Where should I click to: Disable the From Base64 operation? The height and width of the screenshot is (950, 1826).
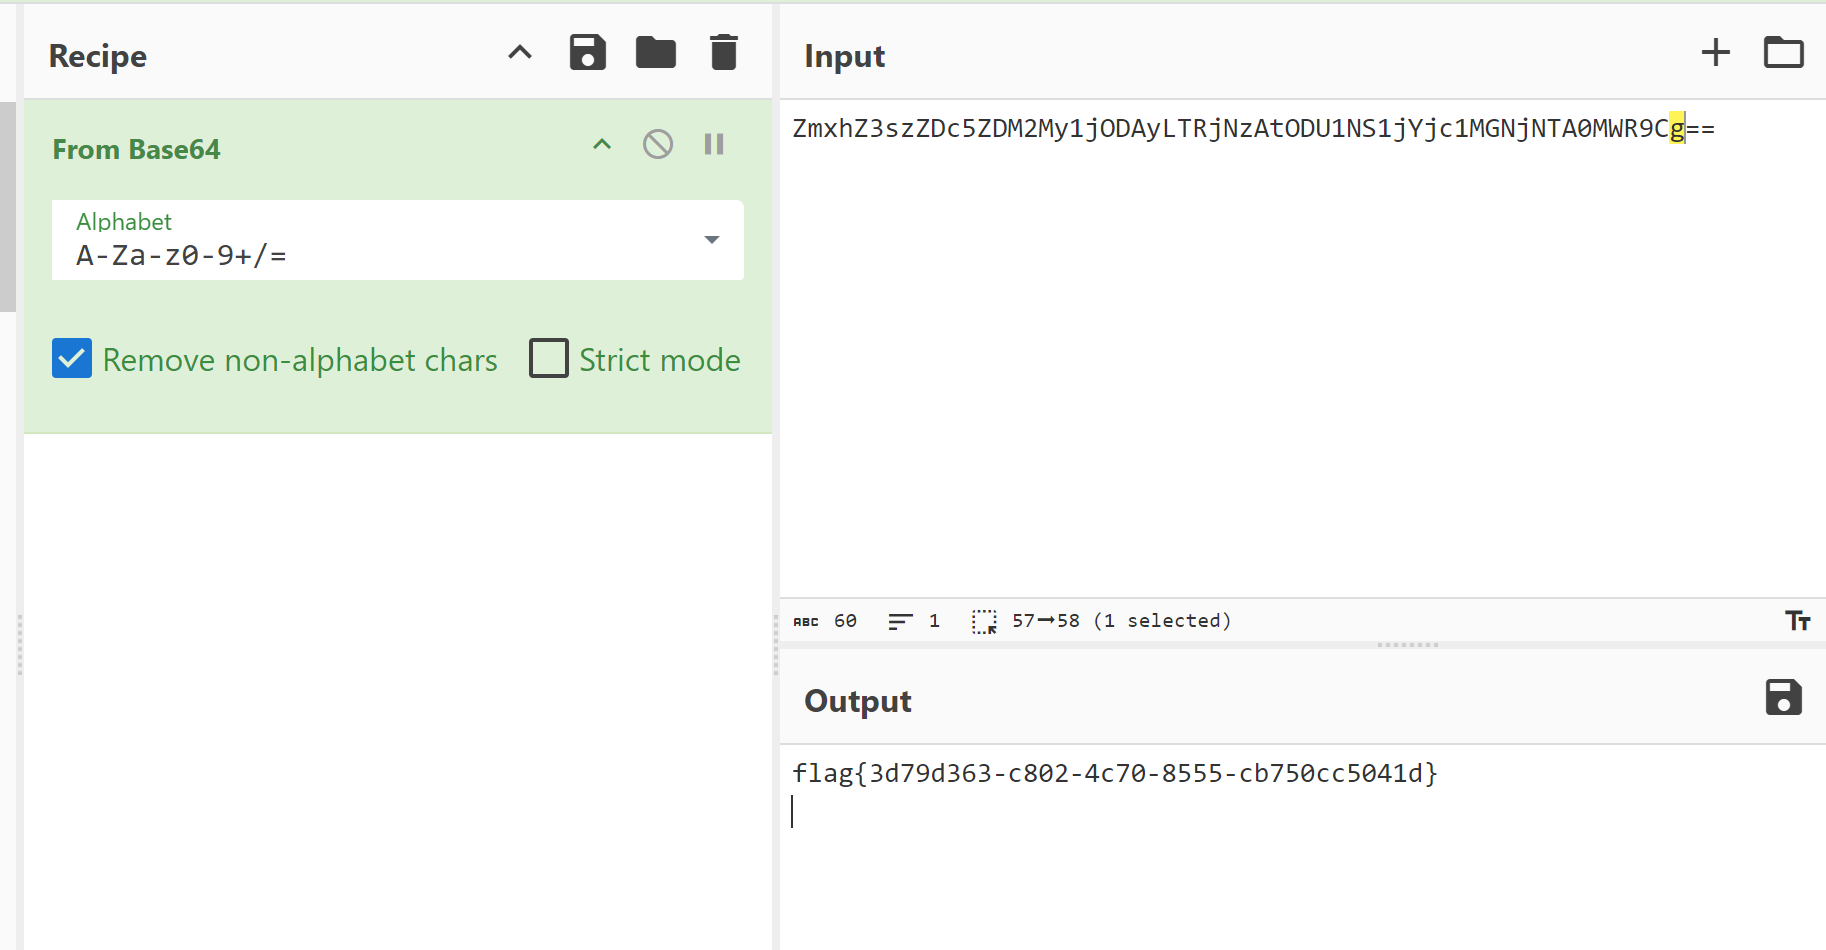click(658, 145)
